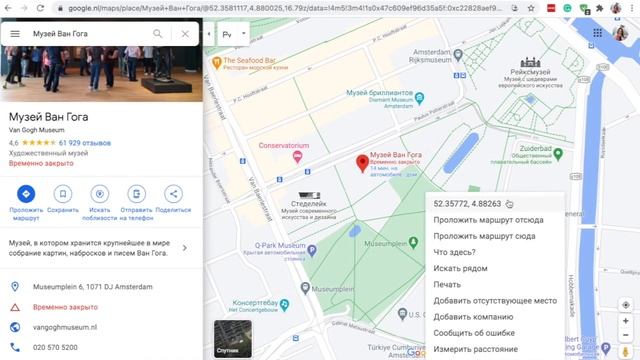
Task: Go back with browser back arrow
Action: tap(8, 8)
